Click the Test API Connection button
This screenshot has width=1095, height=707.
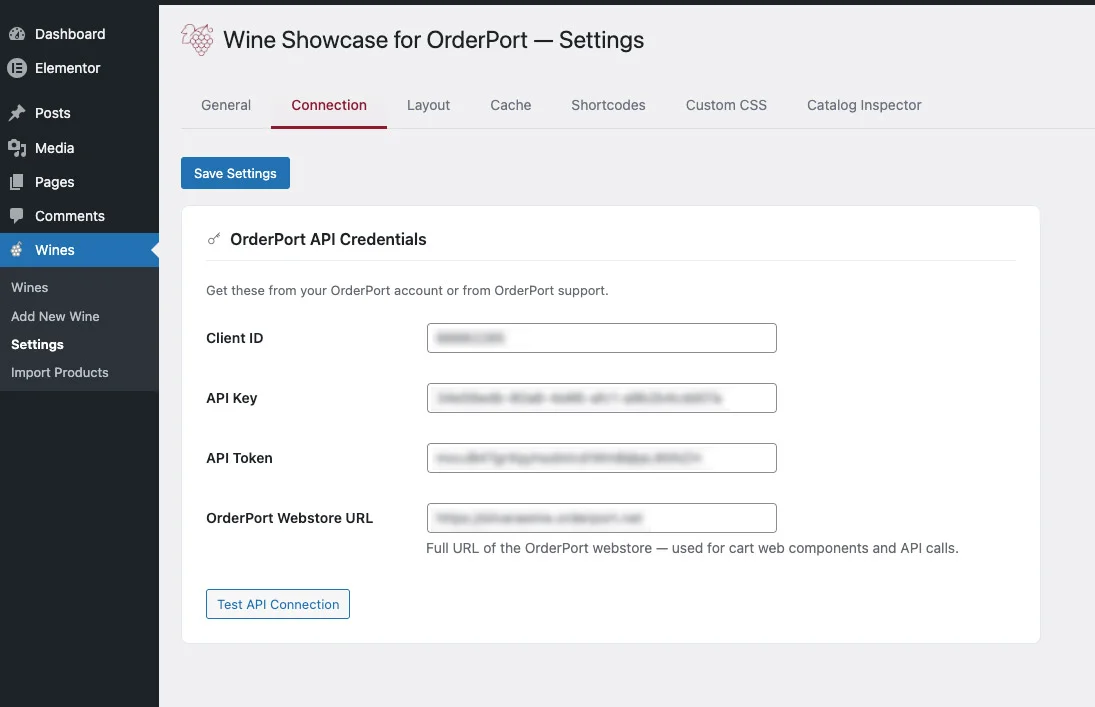tap(278, 604)
